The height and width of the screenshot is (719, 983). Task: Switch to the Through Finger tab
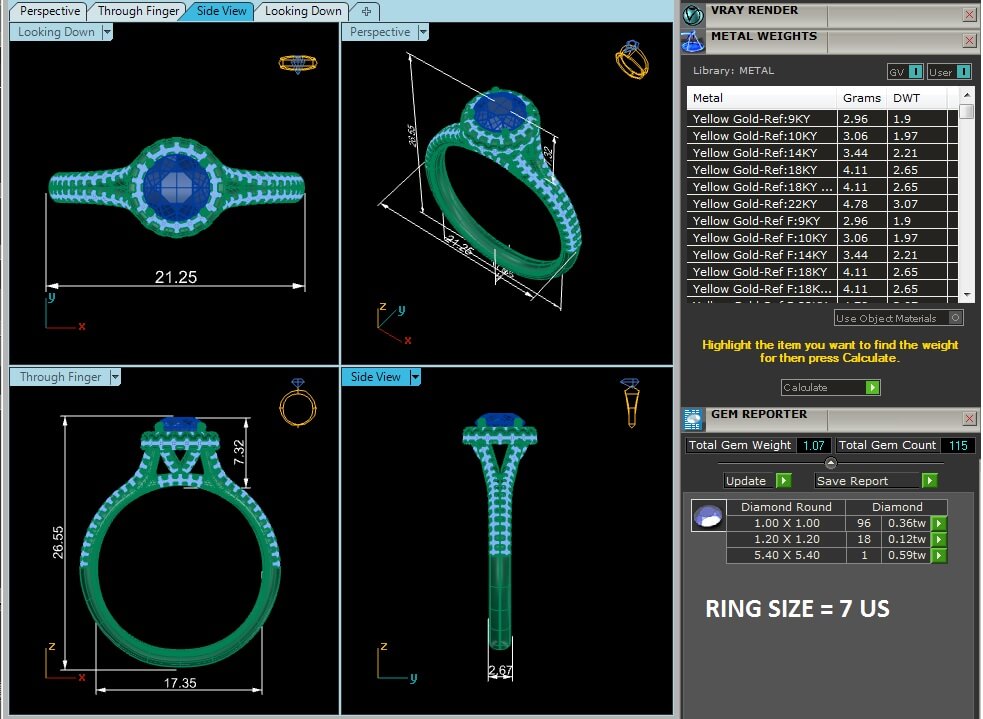click(x=139, y=11)
